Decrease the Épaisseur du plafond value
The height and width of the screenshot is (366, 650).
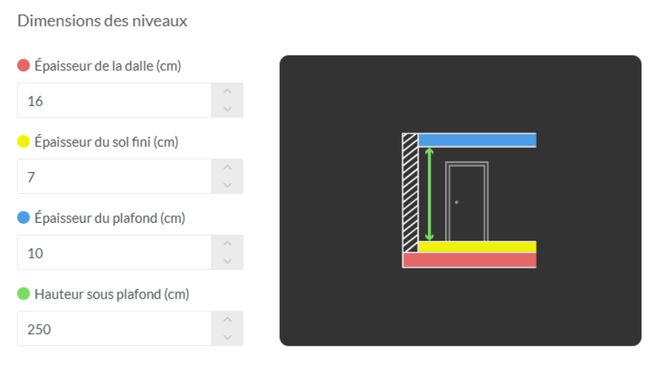pyautogui.click(x=227, y=261)
